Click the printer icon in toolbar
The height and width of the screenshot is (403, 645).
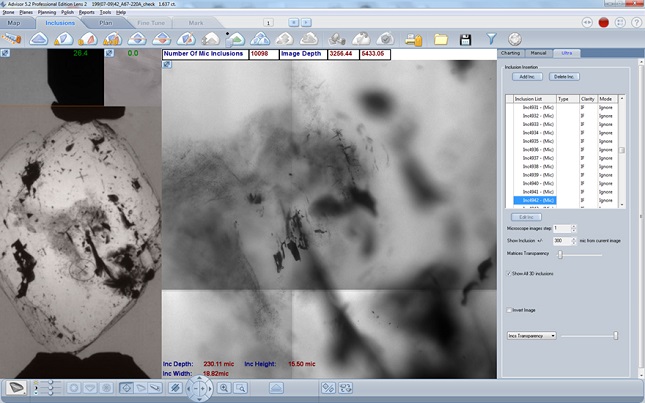[413, 39]
